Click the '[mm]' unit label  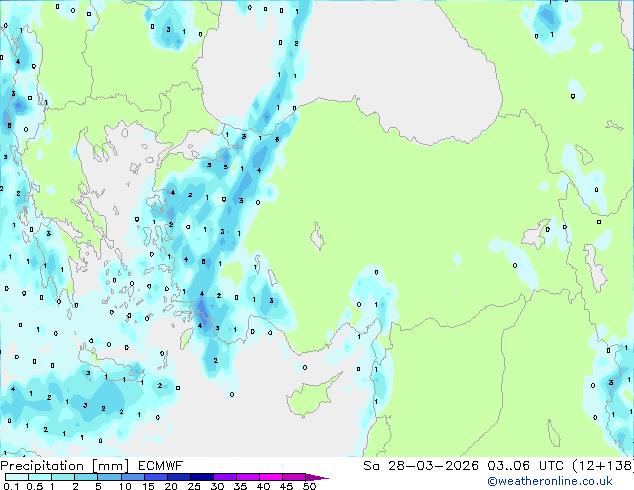click(111, 466)
